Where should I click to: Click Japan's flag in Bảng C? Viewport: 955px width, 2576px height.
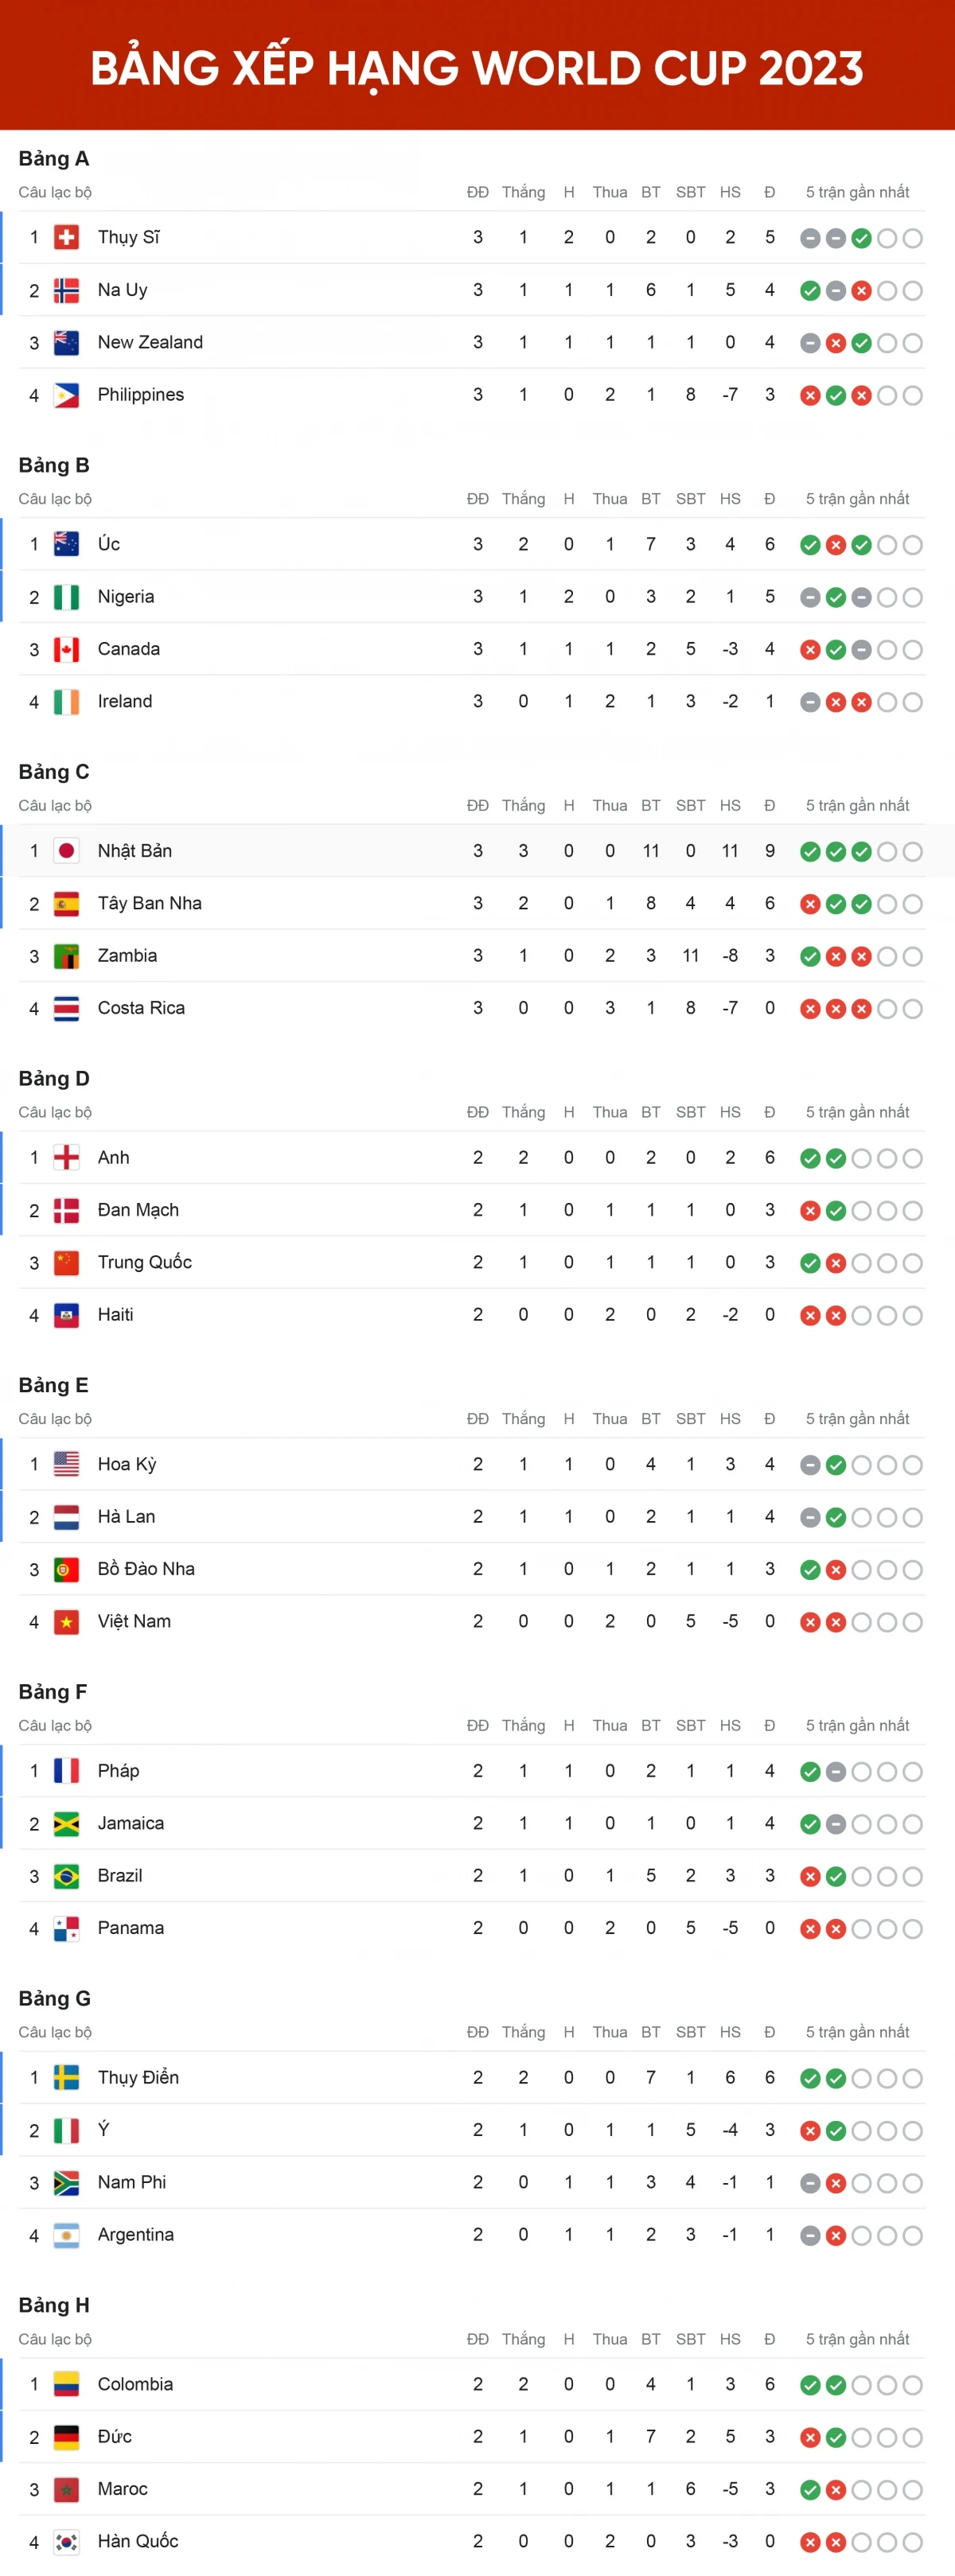point(66,851)
